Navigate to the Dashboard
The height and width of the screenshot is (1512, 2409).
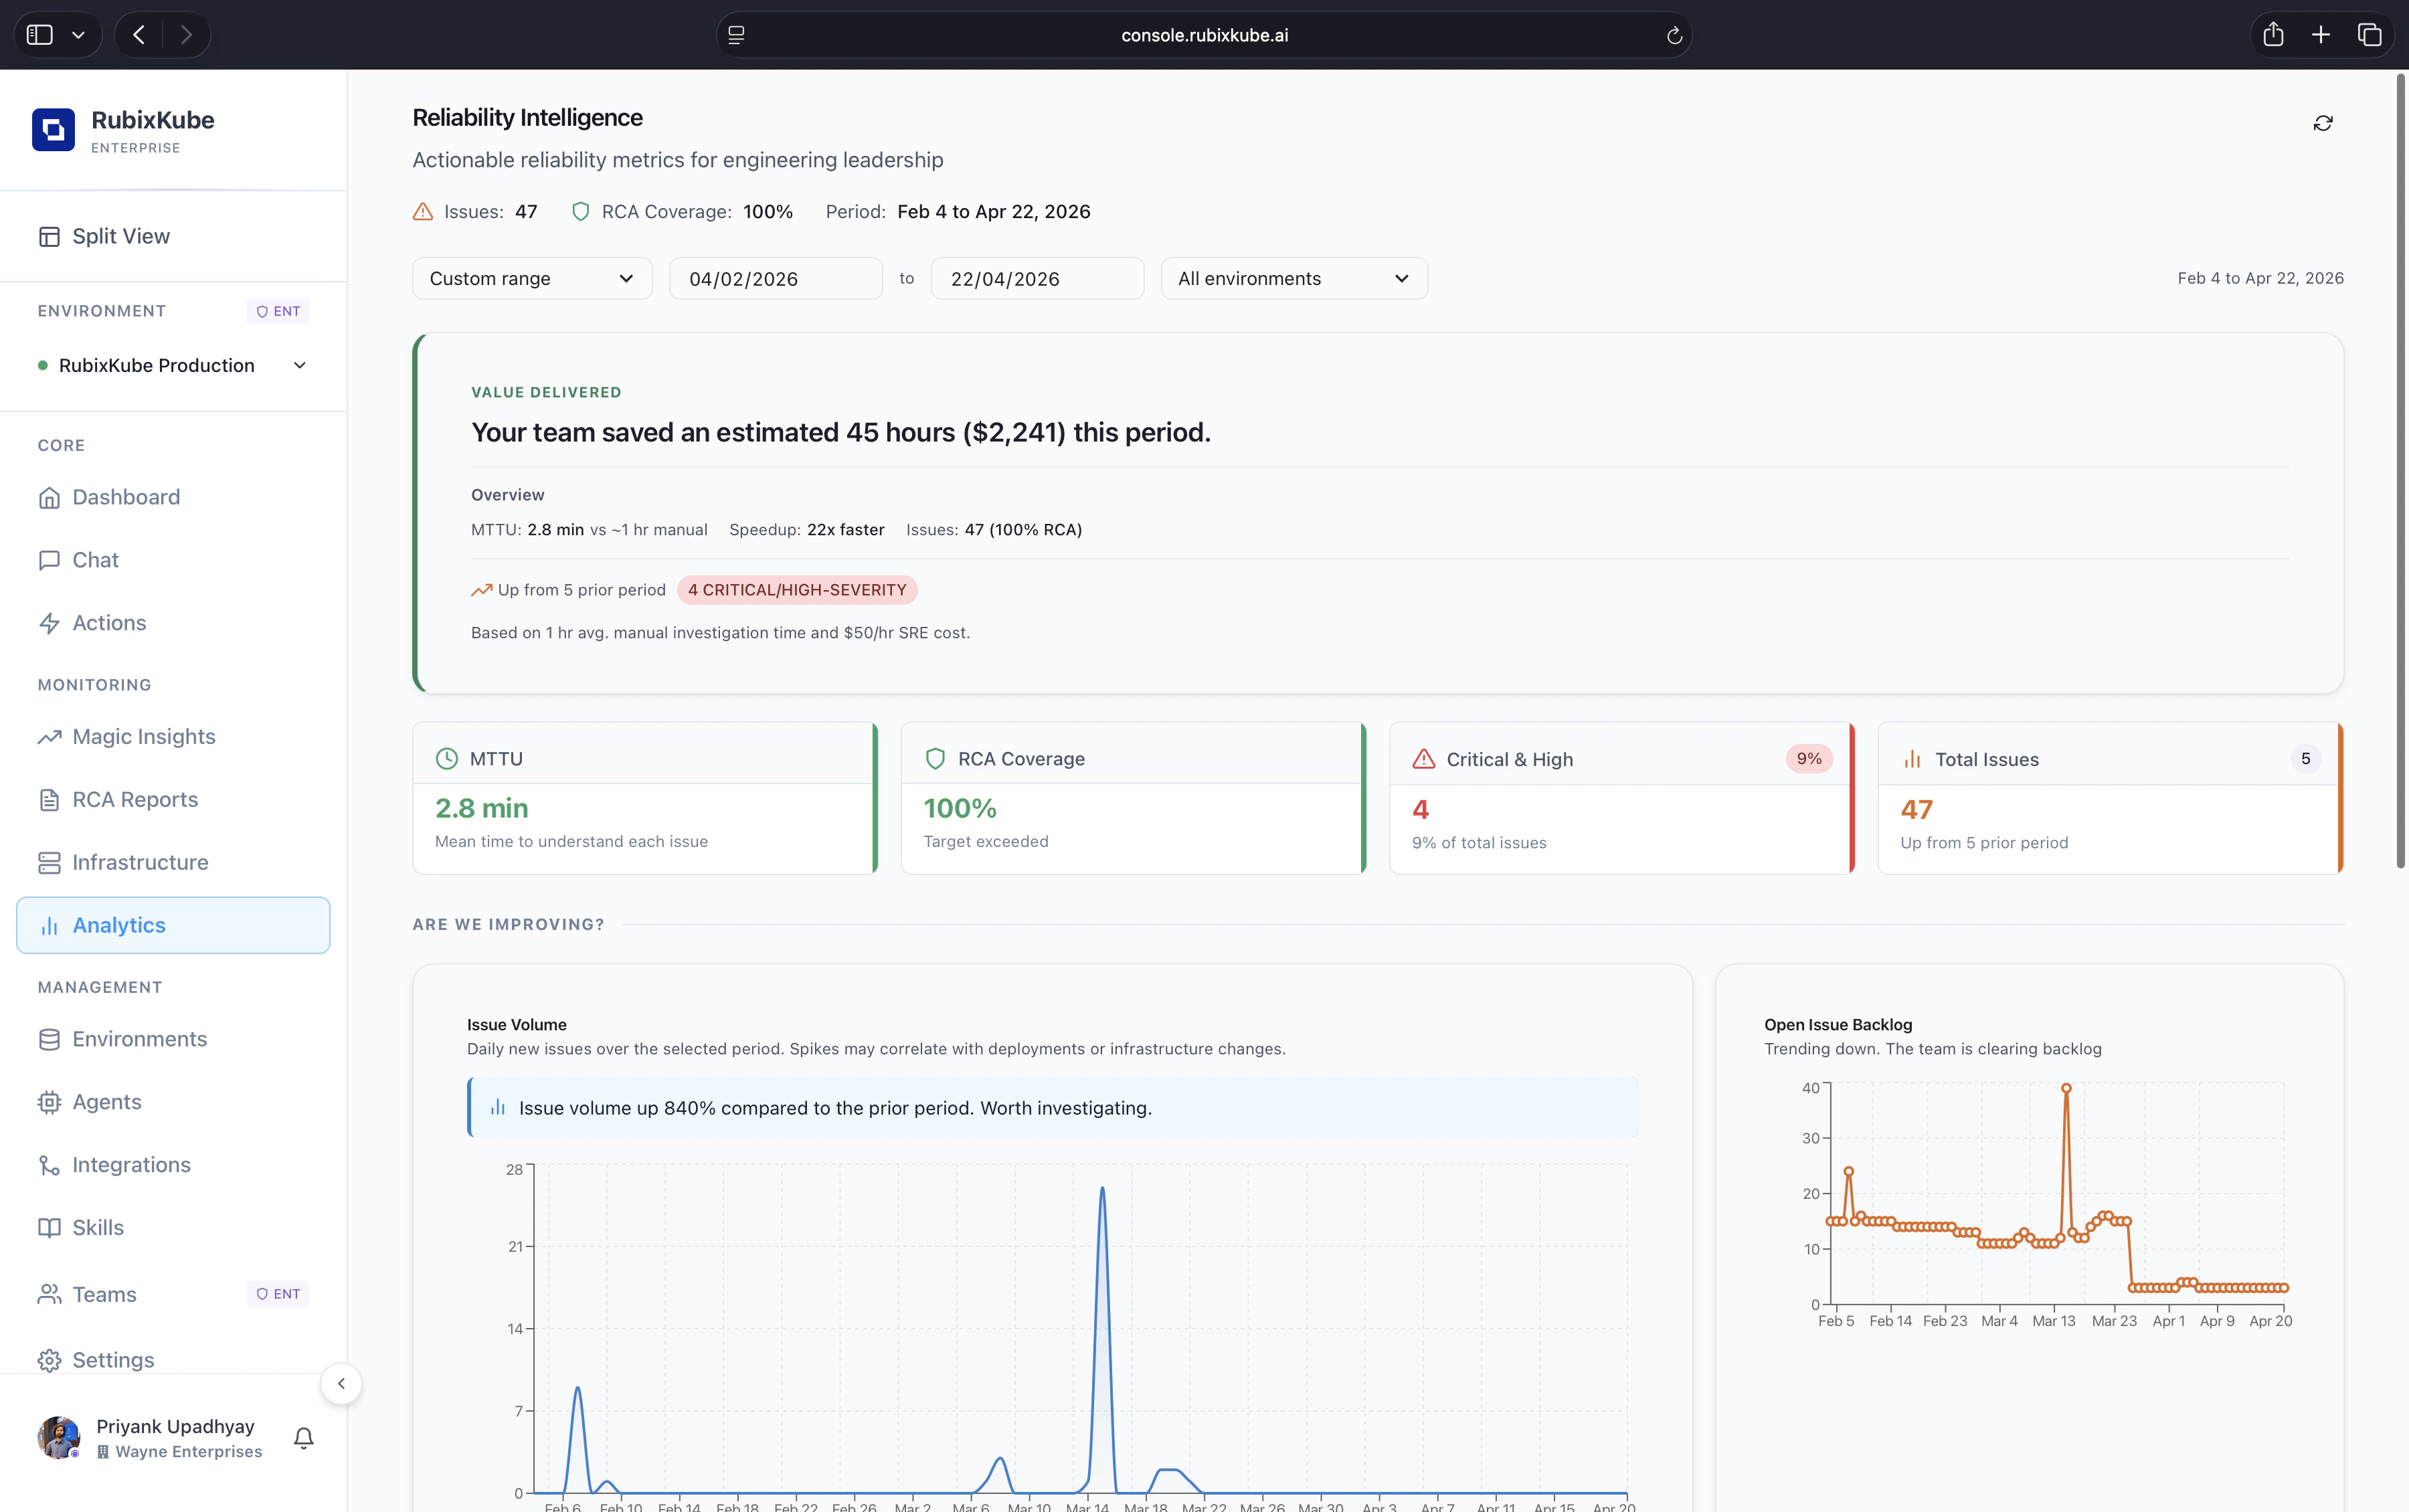pos(125,497)
